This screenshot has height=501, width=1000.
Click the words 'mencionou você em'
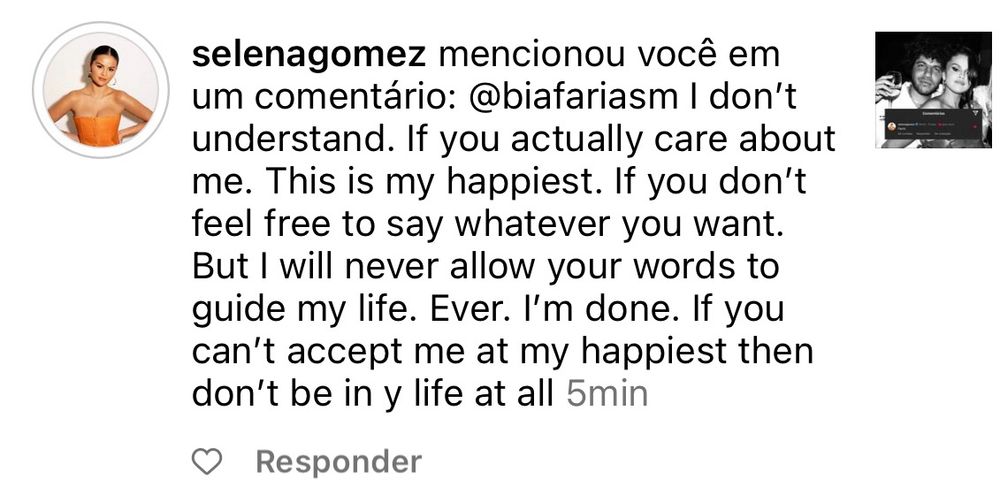coord(609,55)
